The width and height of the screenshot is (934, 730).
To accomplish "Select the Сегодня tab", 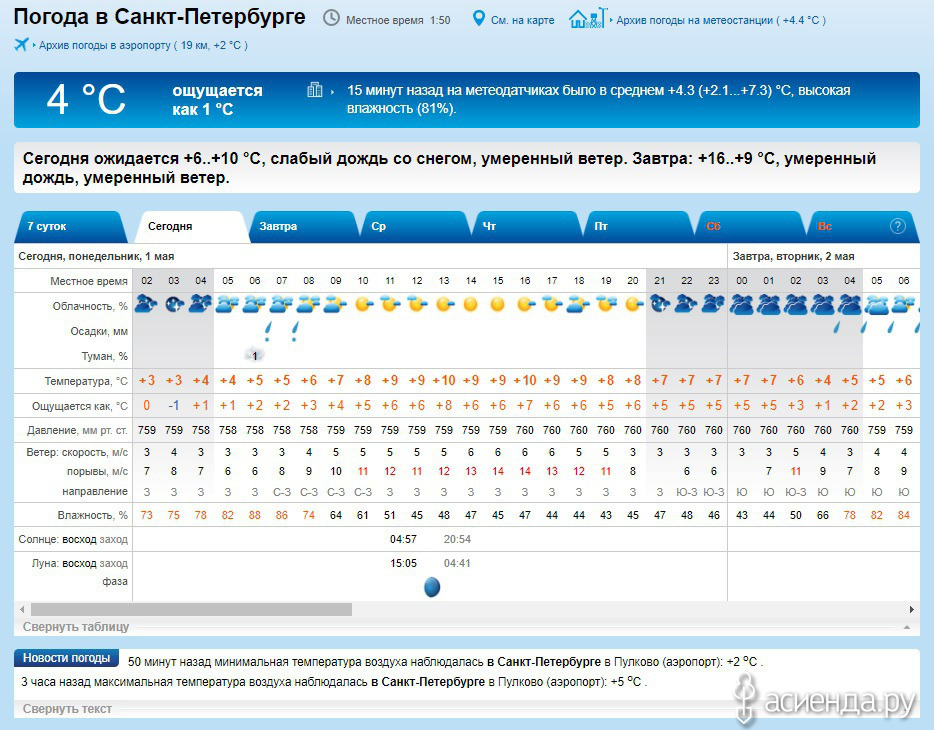I will [192, 226].
